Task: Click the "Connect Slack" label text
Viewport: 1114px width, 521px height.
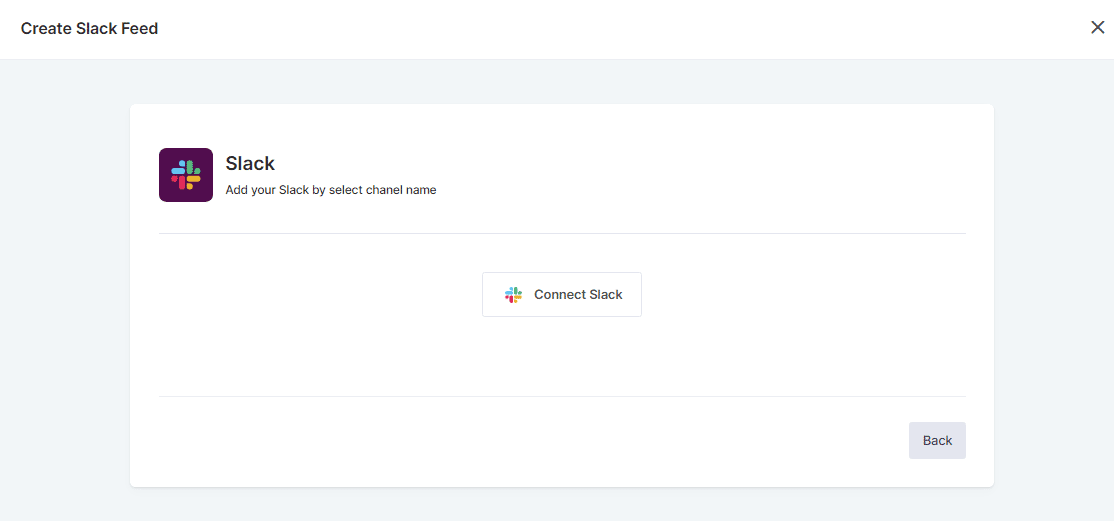Action: (578, 295)
